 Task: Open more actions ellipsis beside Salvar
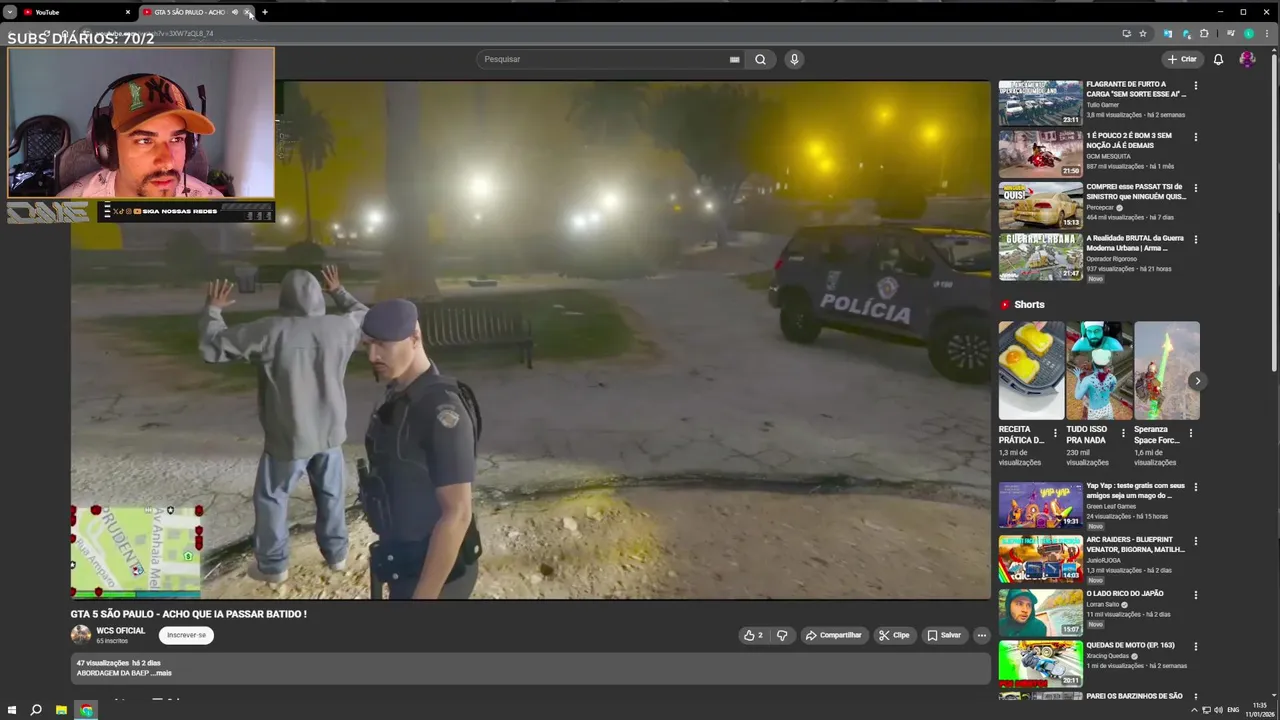click(981, 635)
